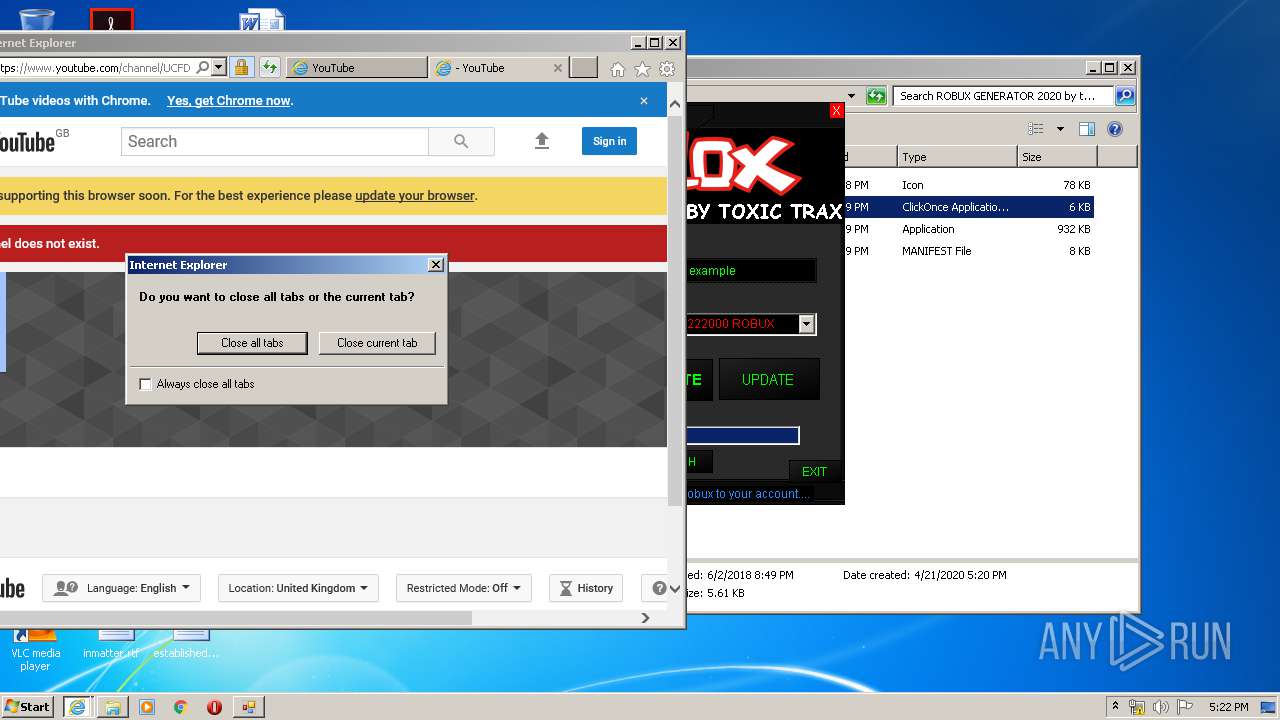This screenshot has height=720, width=1280.
Task: Click the security lock icon in address bar
Action: pyautogui.click(x=241, y=67)
